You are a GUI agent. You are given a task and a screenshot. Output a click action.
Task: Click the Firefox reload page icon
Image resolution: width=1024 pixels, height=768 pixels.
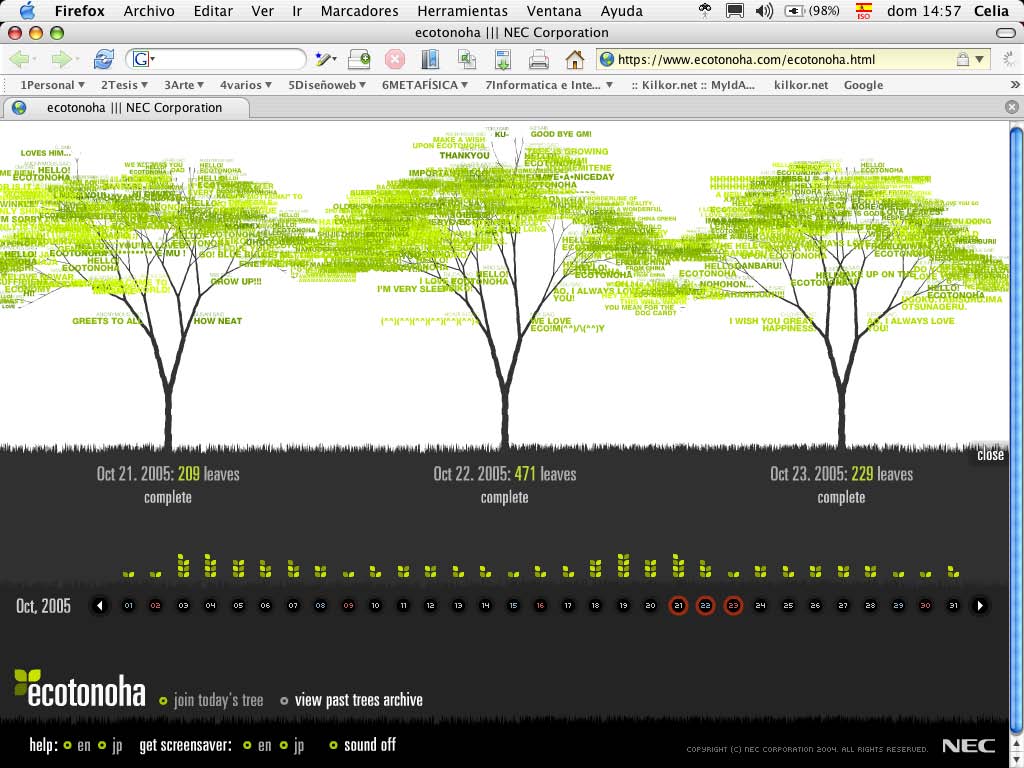[x=103, y=60]
